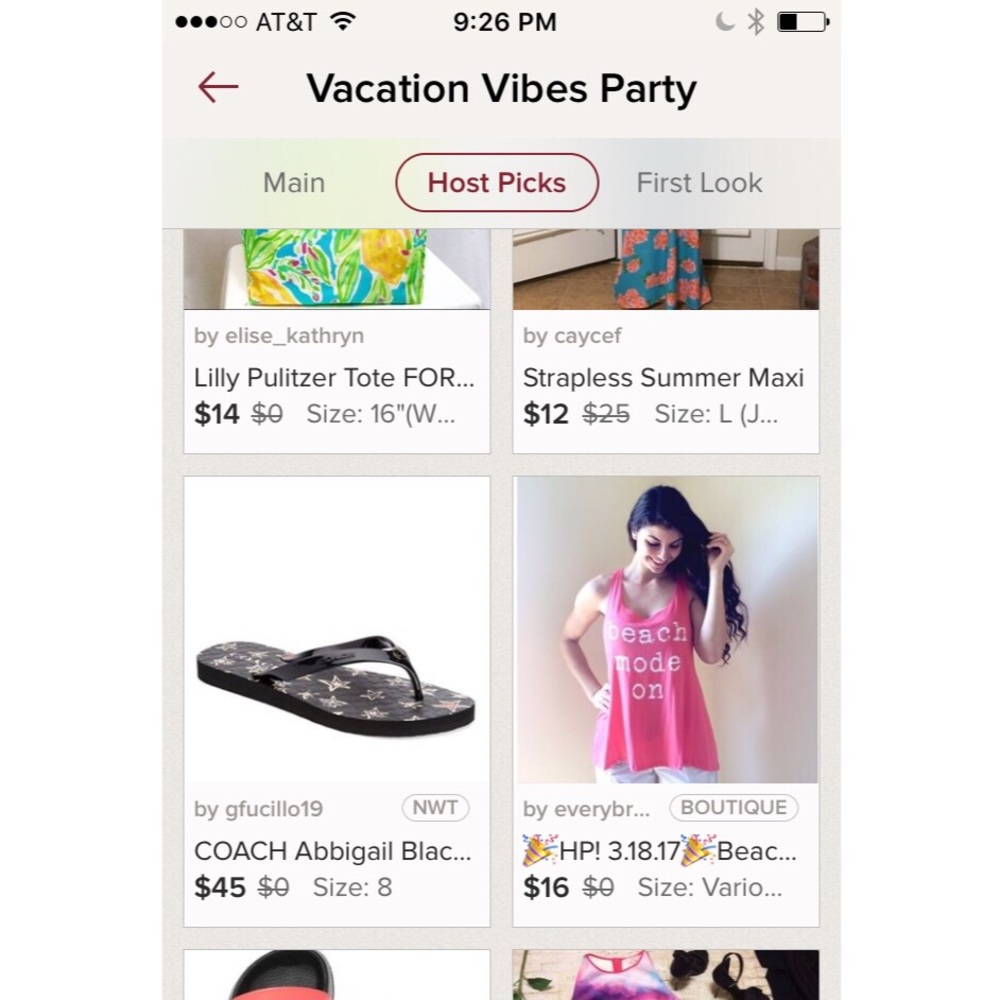Switch to the Main tab

point(294,183)
